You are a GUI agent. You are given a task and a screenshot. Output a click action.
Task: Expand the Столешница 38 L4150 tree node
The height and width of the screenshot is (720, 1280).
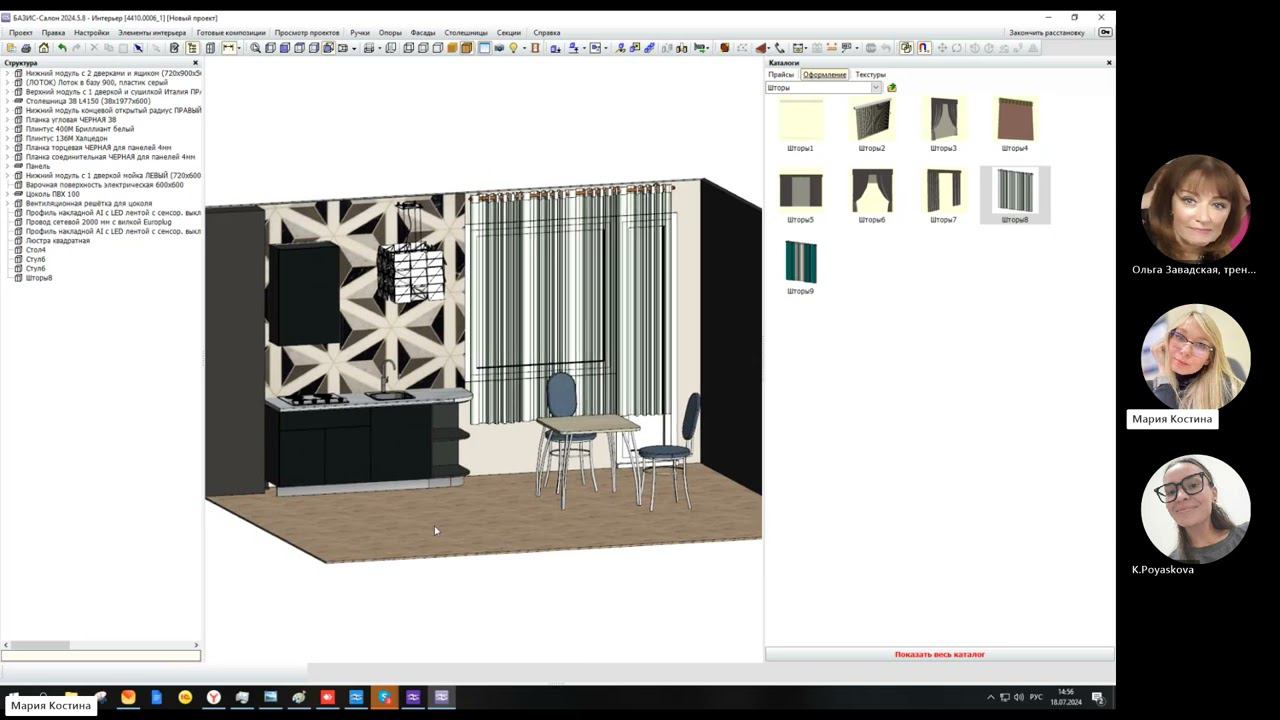coord(7,101)
